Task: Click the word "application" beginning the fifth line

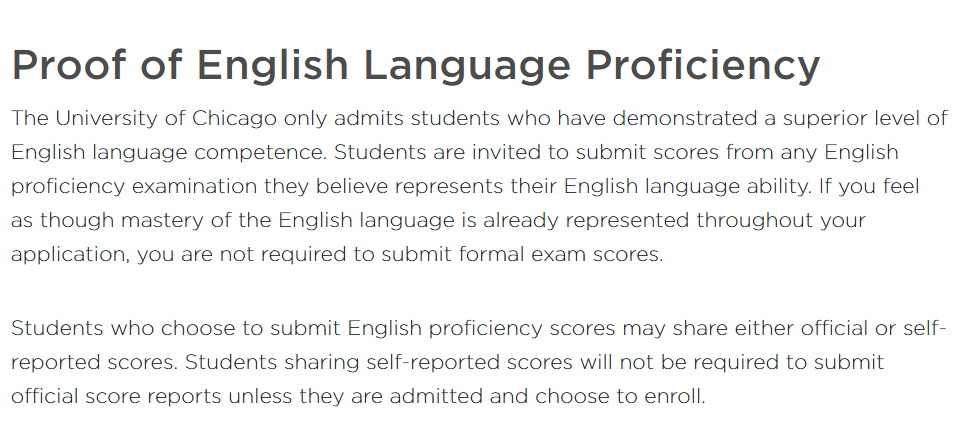Action: [x=70, y=255]
